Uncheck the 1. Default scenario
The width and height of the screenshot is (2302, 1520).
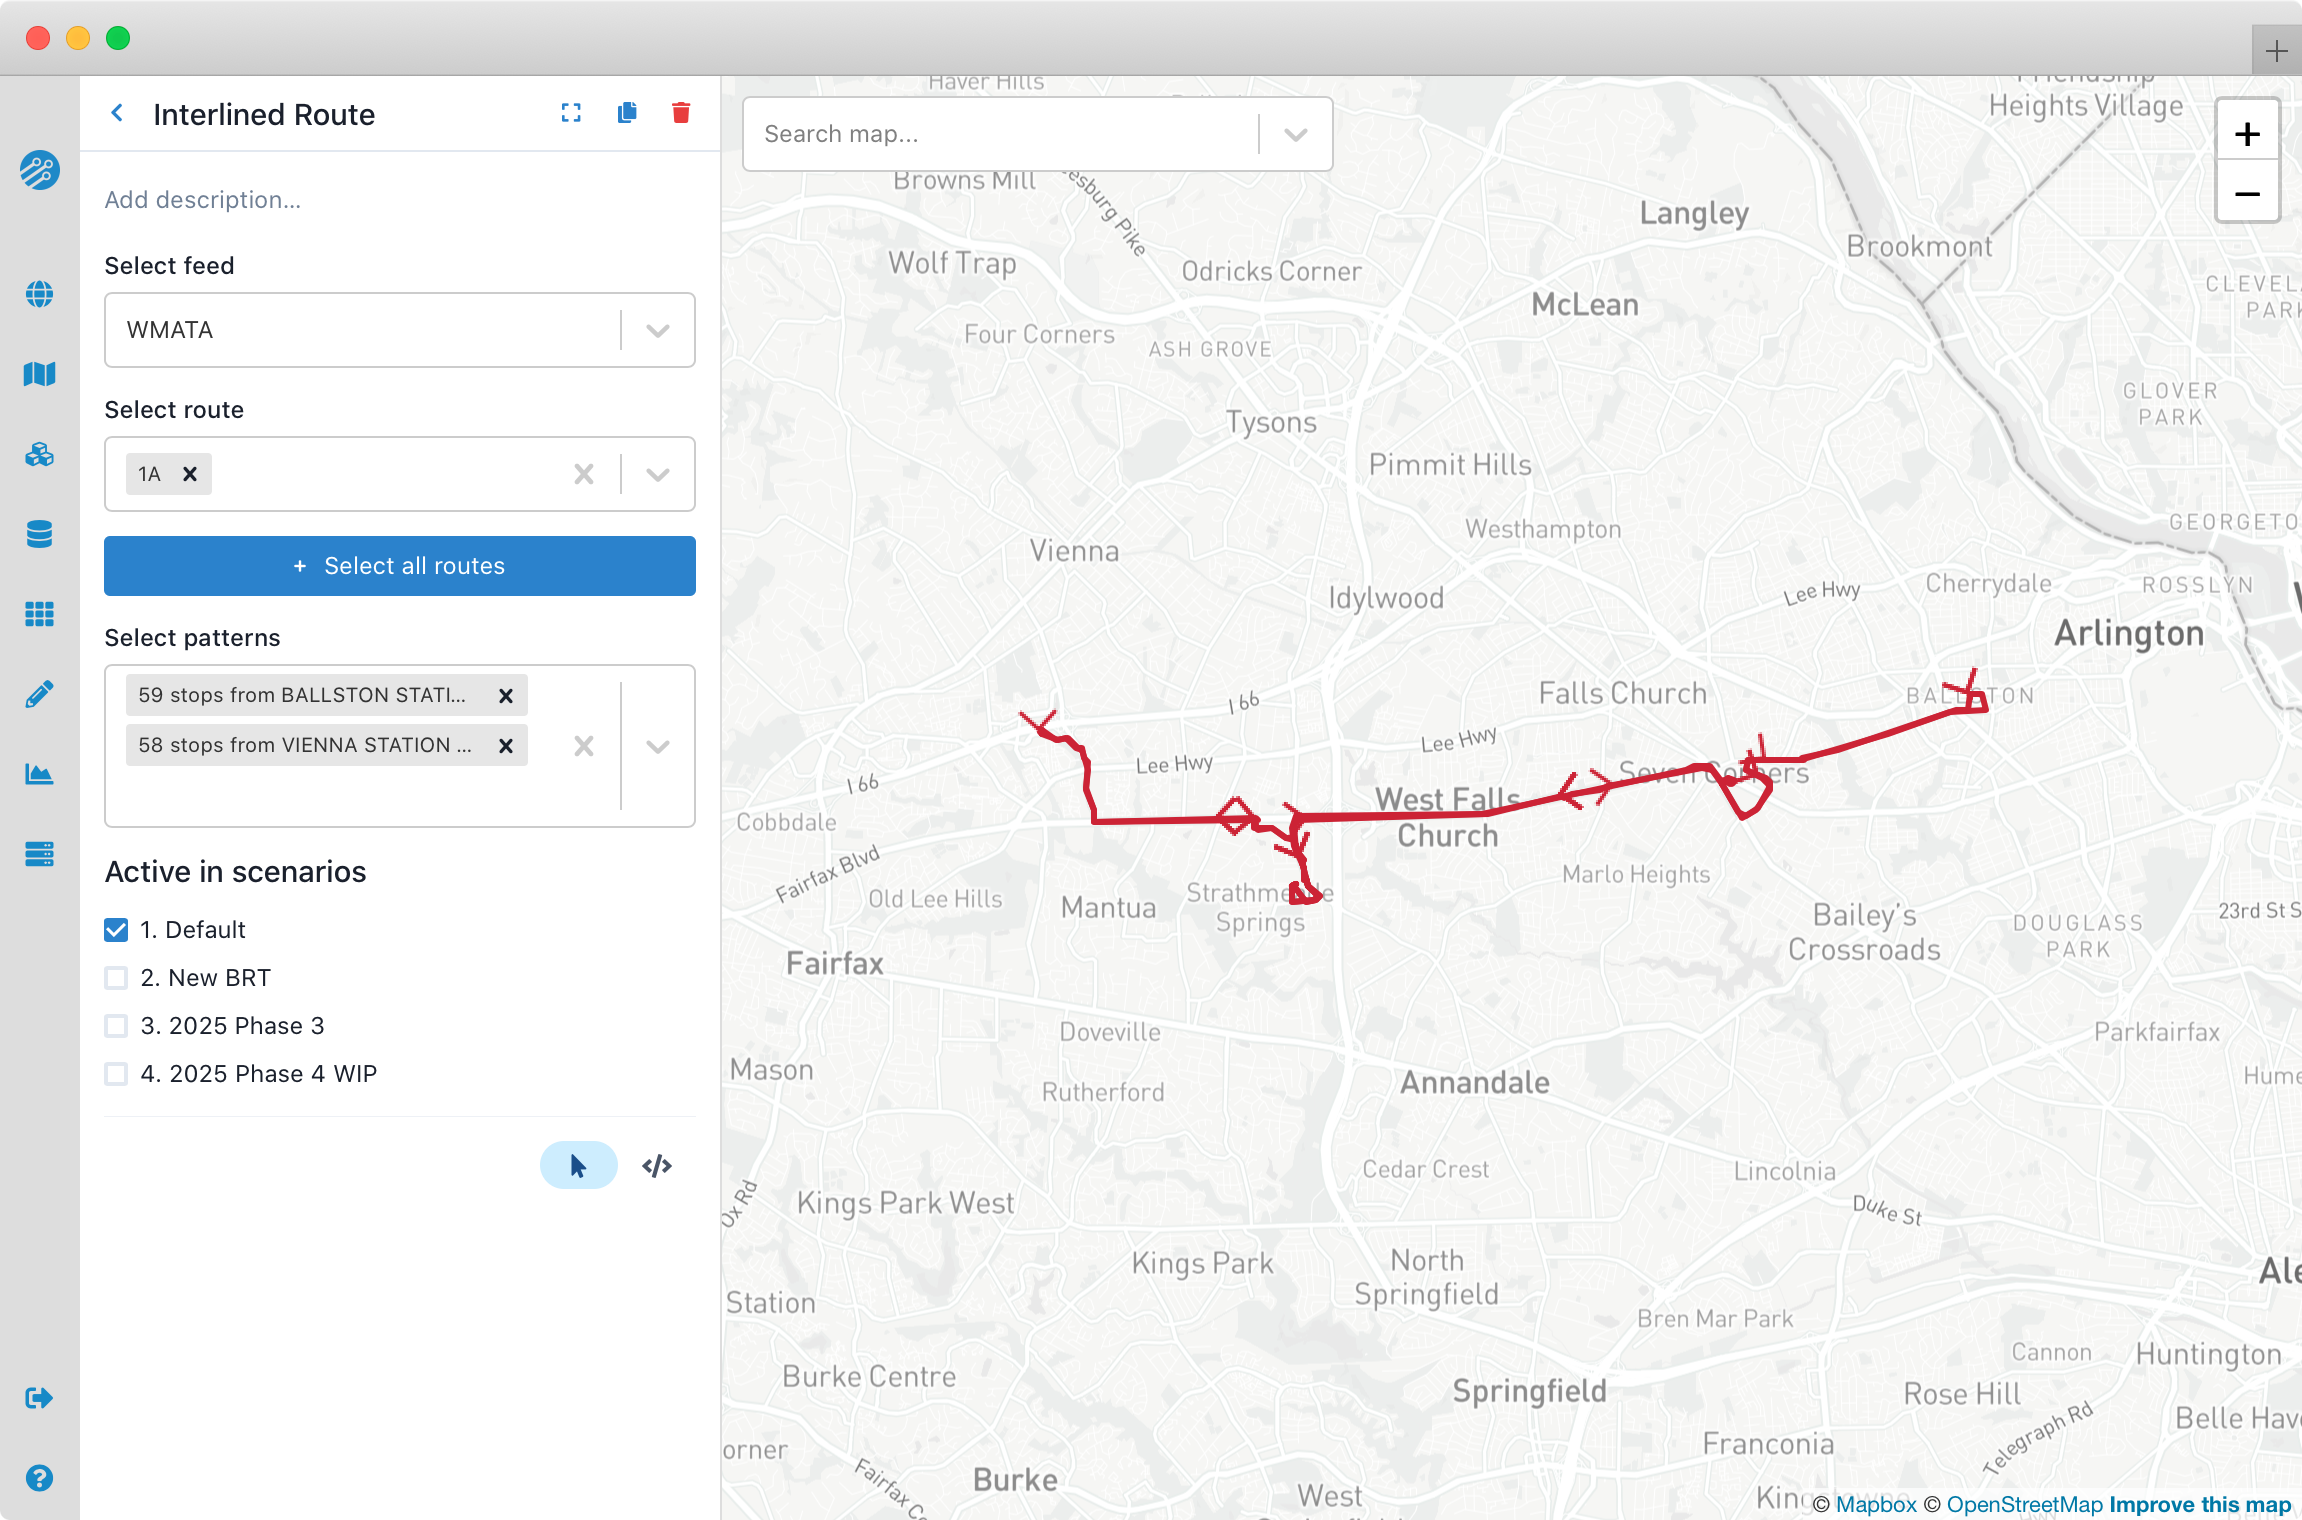click(116, 930)
